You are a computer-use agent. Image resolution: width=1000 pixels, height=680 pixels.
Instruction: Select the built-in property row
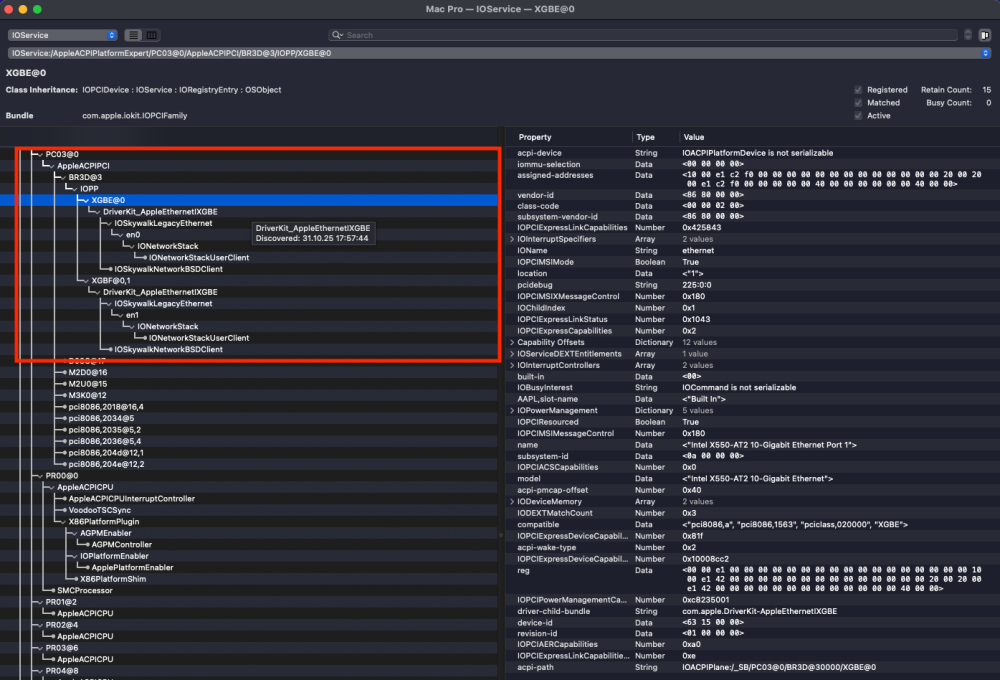753,377
